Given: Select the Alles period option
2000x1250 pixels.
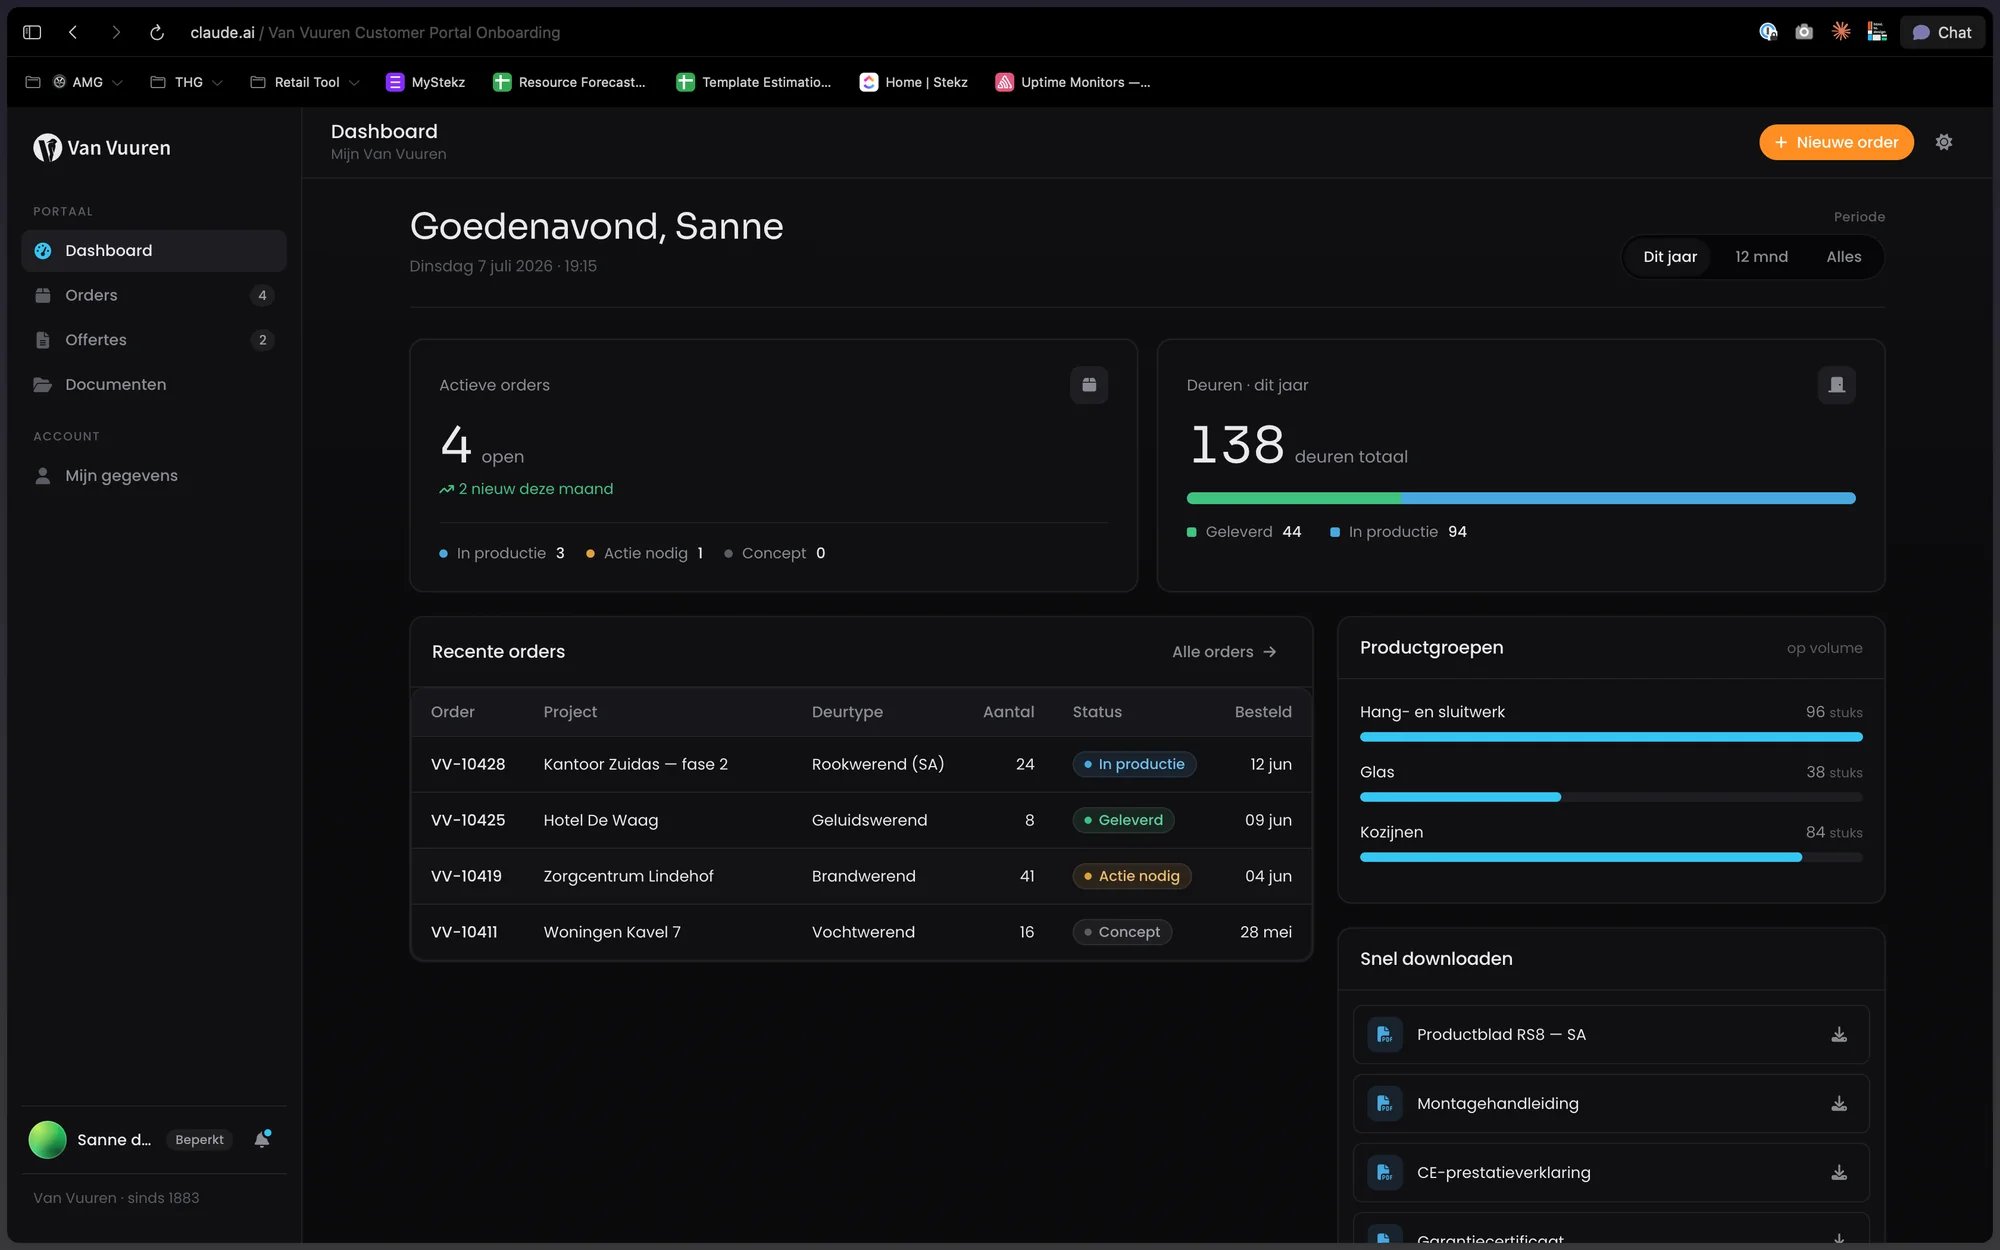Looking at the screenshot, I should 1843,257.
